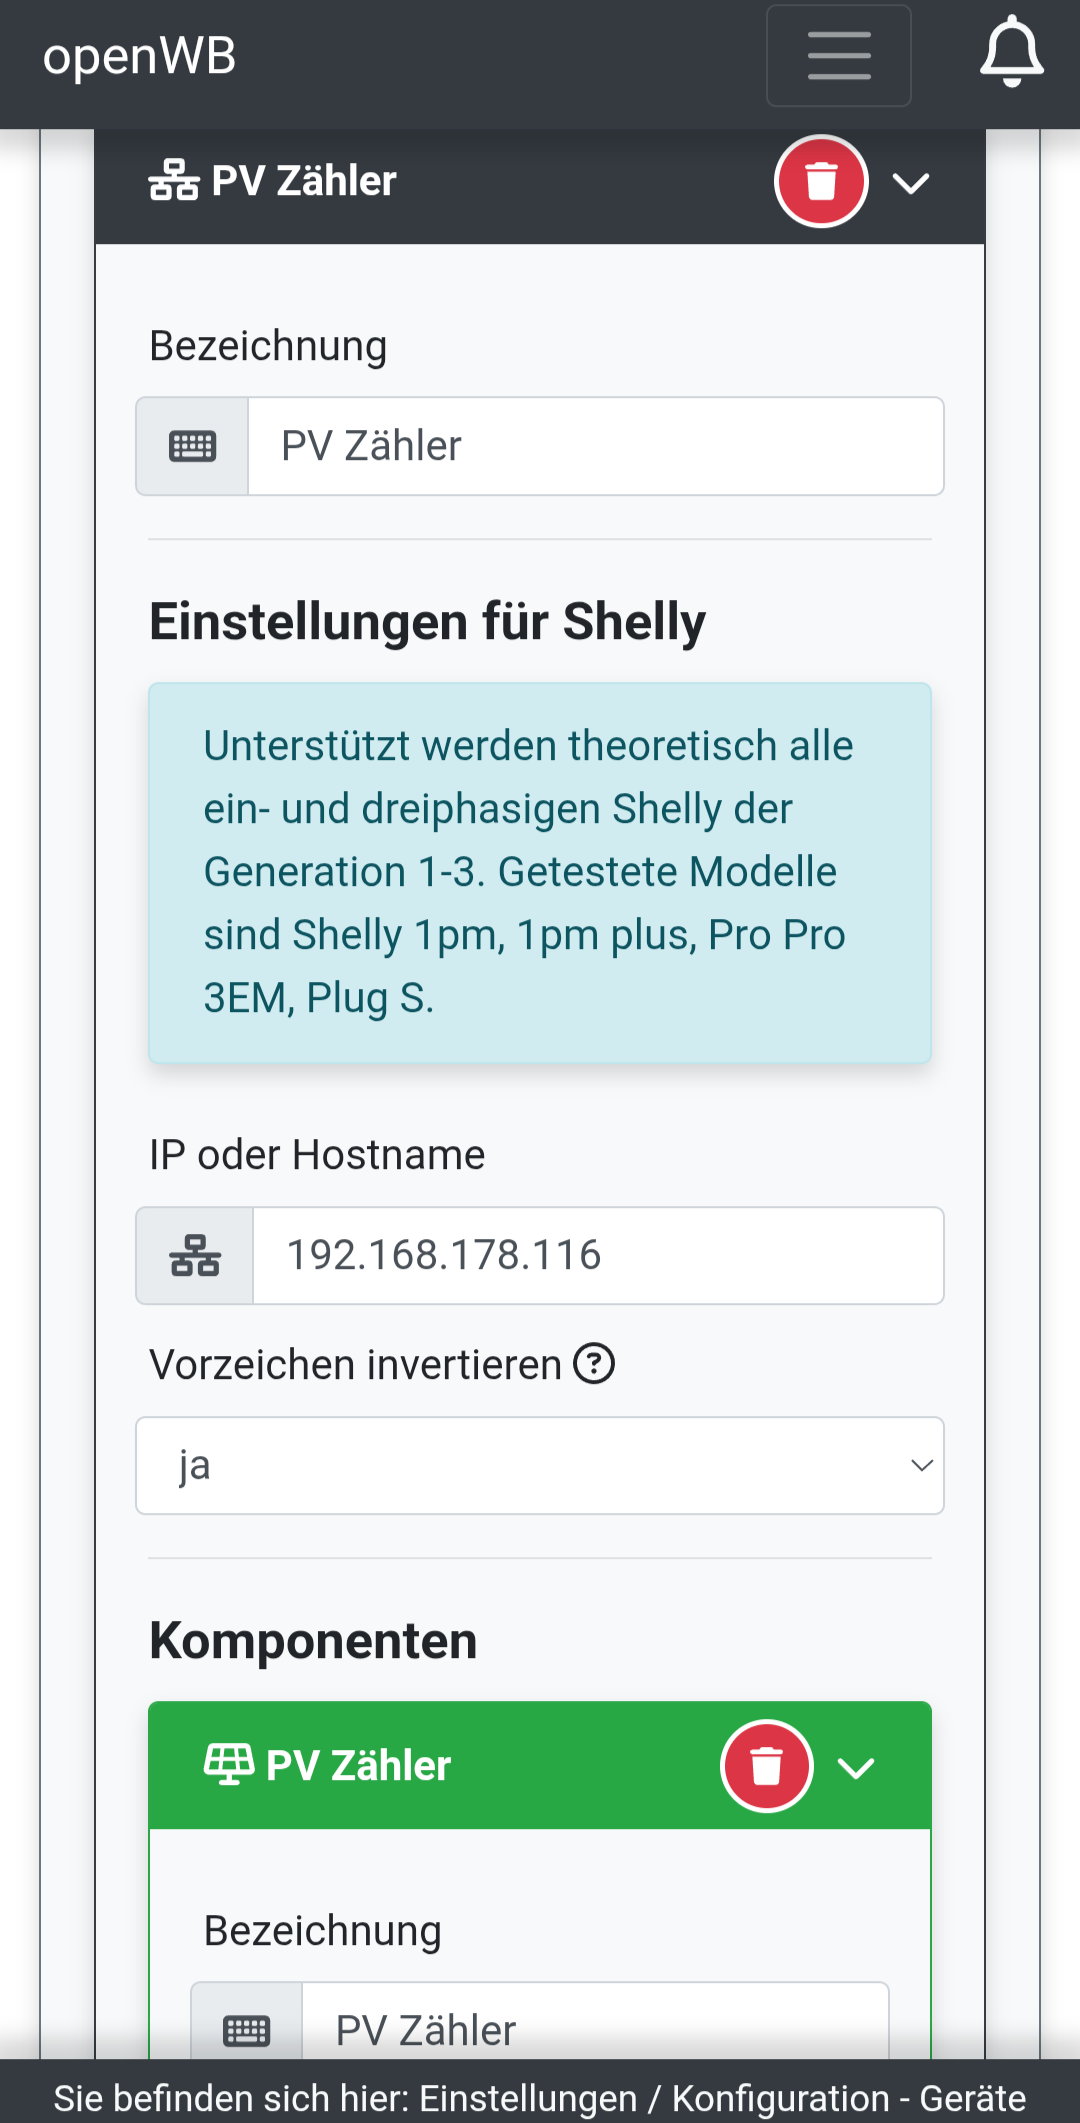Screen dimensions: 1080x2123
Task: Delete the PV Zähler component
Action: coord(767,1766)
